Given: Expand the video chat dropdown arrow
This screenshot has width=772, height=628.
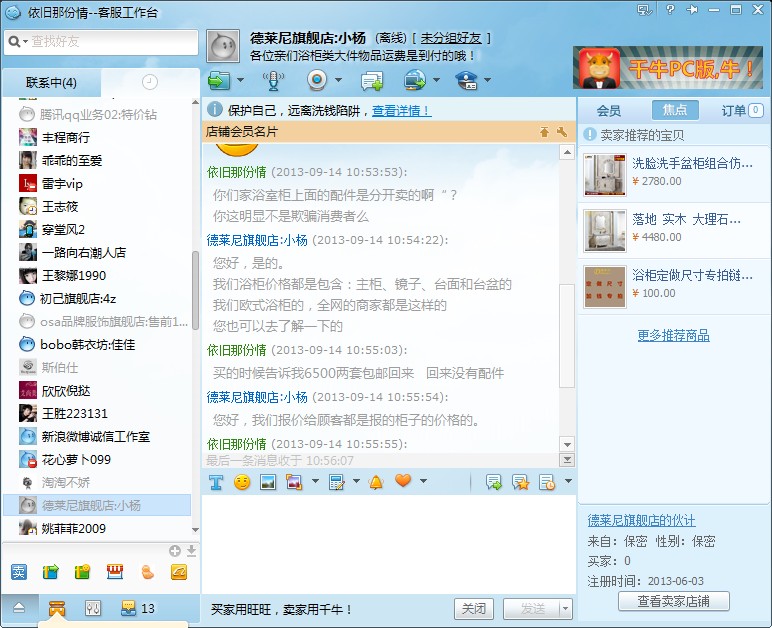Looking at the screenshot, I should point(339,80).
